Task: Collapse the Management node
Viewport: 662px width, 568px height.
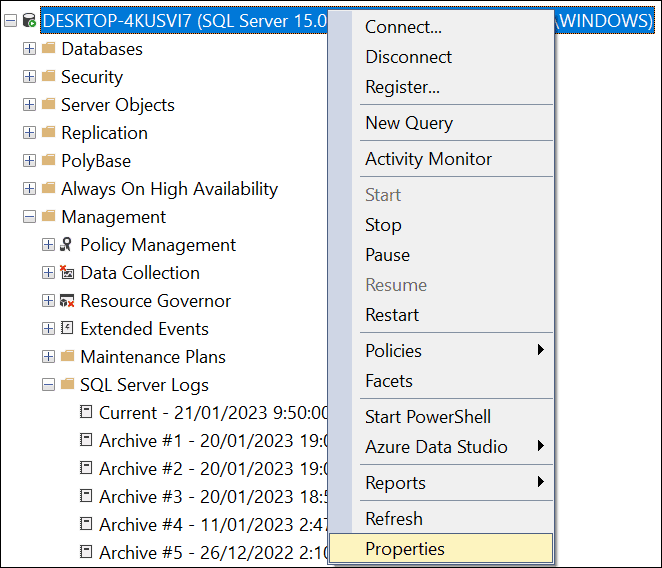Action: pyautogui.click(x=29, y=217)
